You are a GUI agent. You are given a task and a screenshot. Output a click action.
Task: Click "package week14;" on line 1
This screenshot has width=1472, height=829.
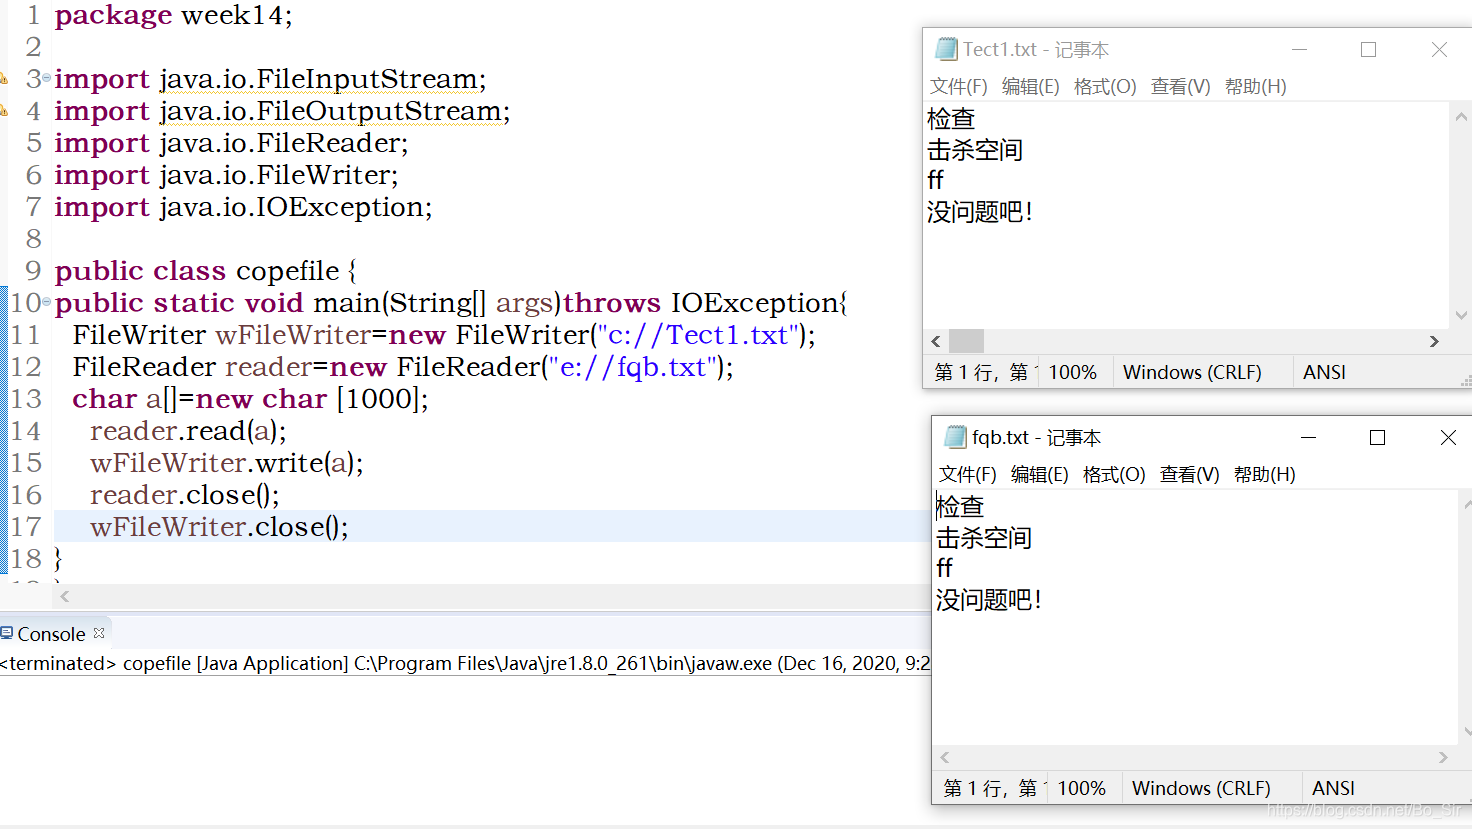point(174,15)
